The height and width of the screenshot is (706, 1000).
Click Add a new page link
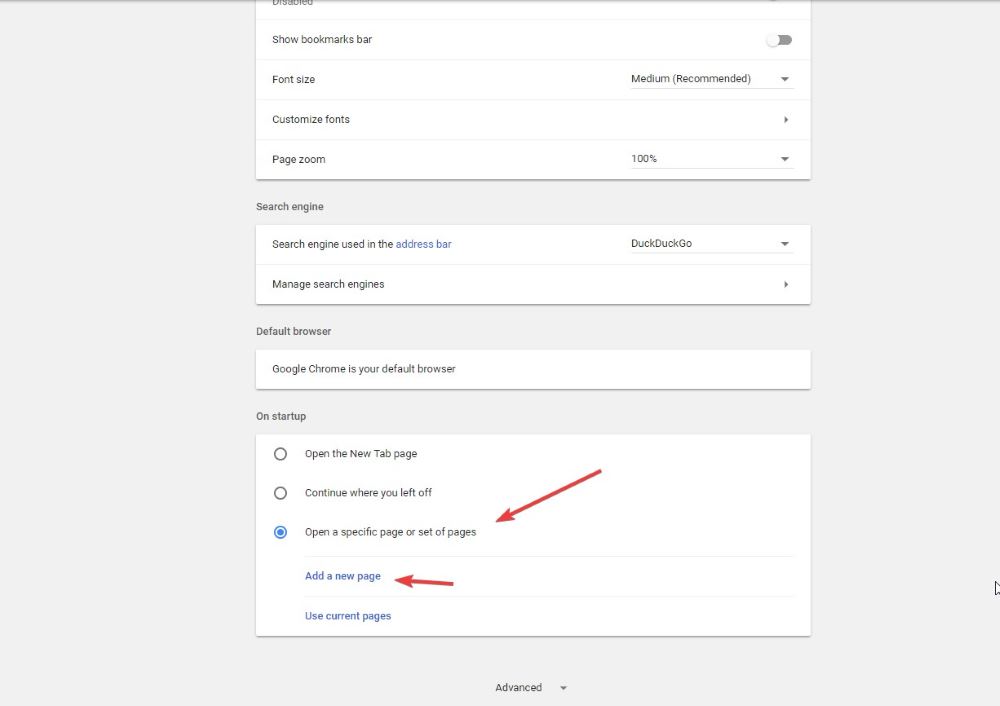point(342,576)
